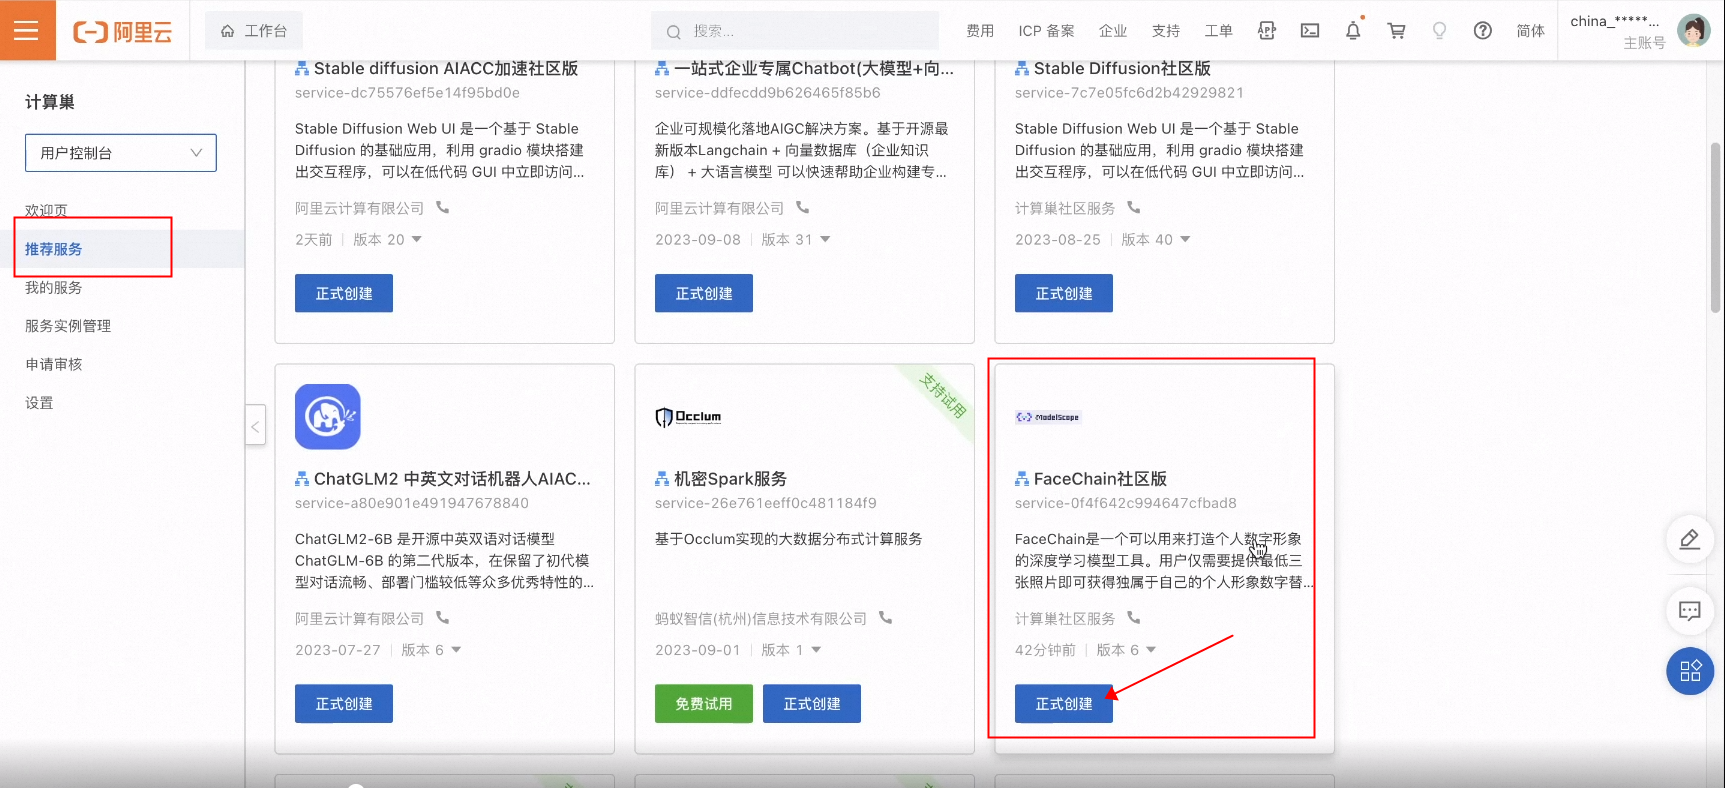Image resolution: width=1725 pixels, height=788 pixels.
Task: Click 正式创建 for Stable diffusion AIACC加速社区版
Action: tap(344, 293)
